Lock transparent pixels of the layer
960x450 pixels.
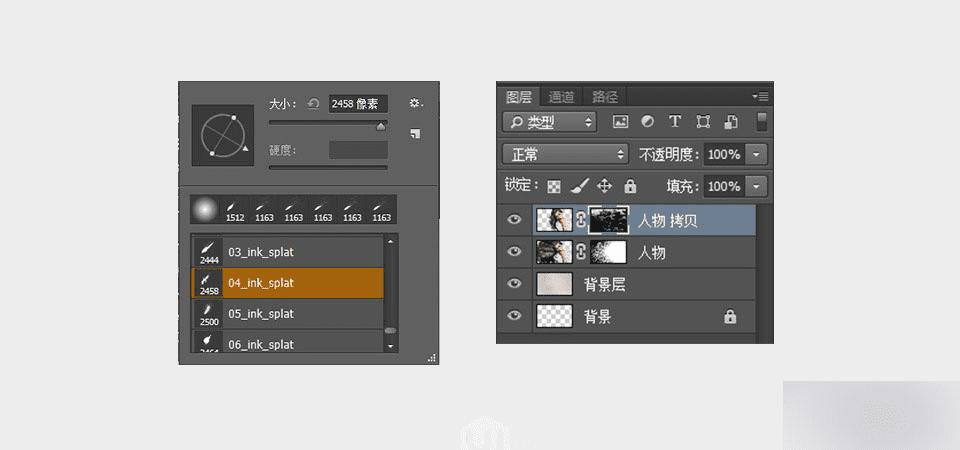(554, 186)
